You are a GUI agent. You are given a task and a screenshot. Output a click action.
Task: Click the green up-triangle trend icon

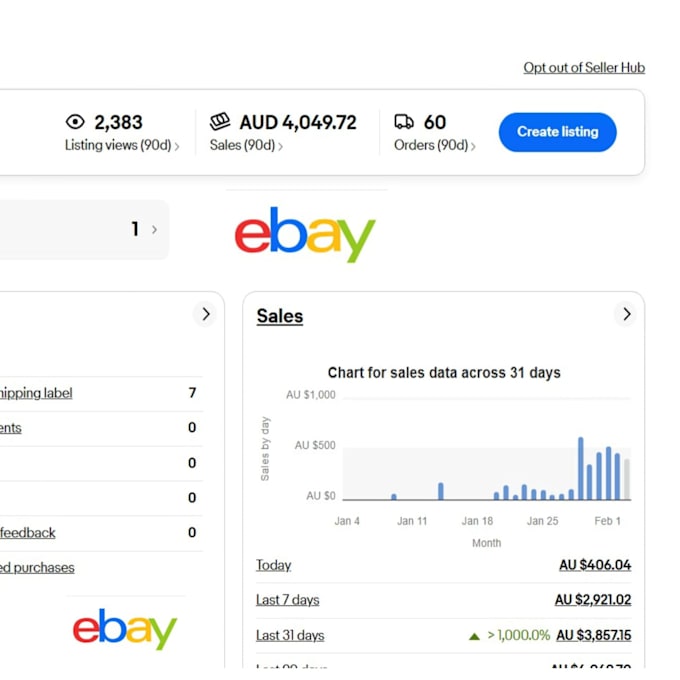pyautogui.click(x=474, y=636)
